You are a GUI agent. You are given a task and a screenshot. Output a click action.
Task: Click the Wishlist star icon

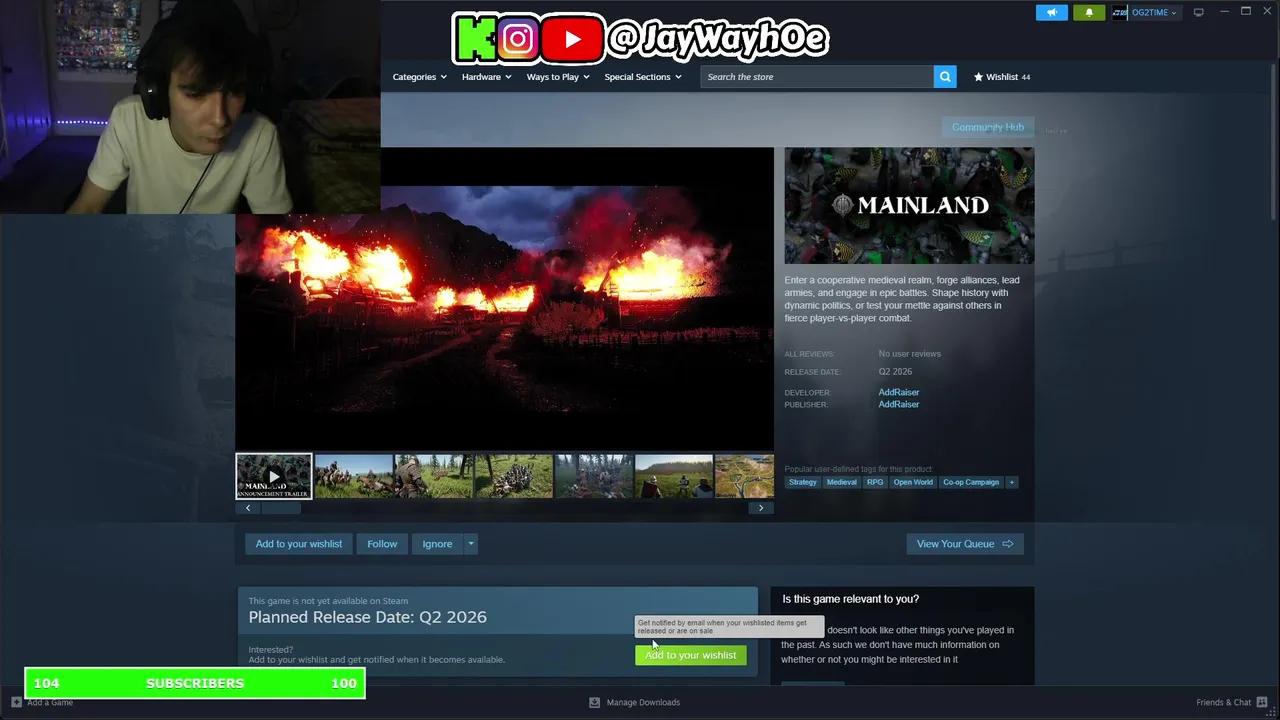(979, 77)
